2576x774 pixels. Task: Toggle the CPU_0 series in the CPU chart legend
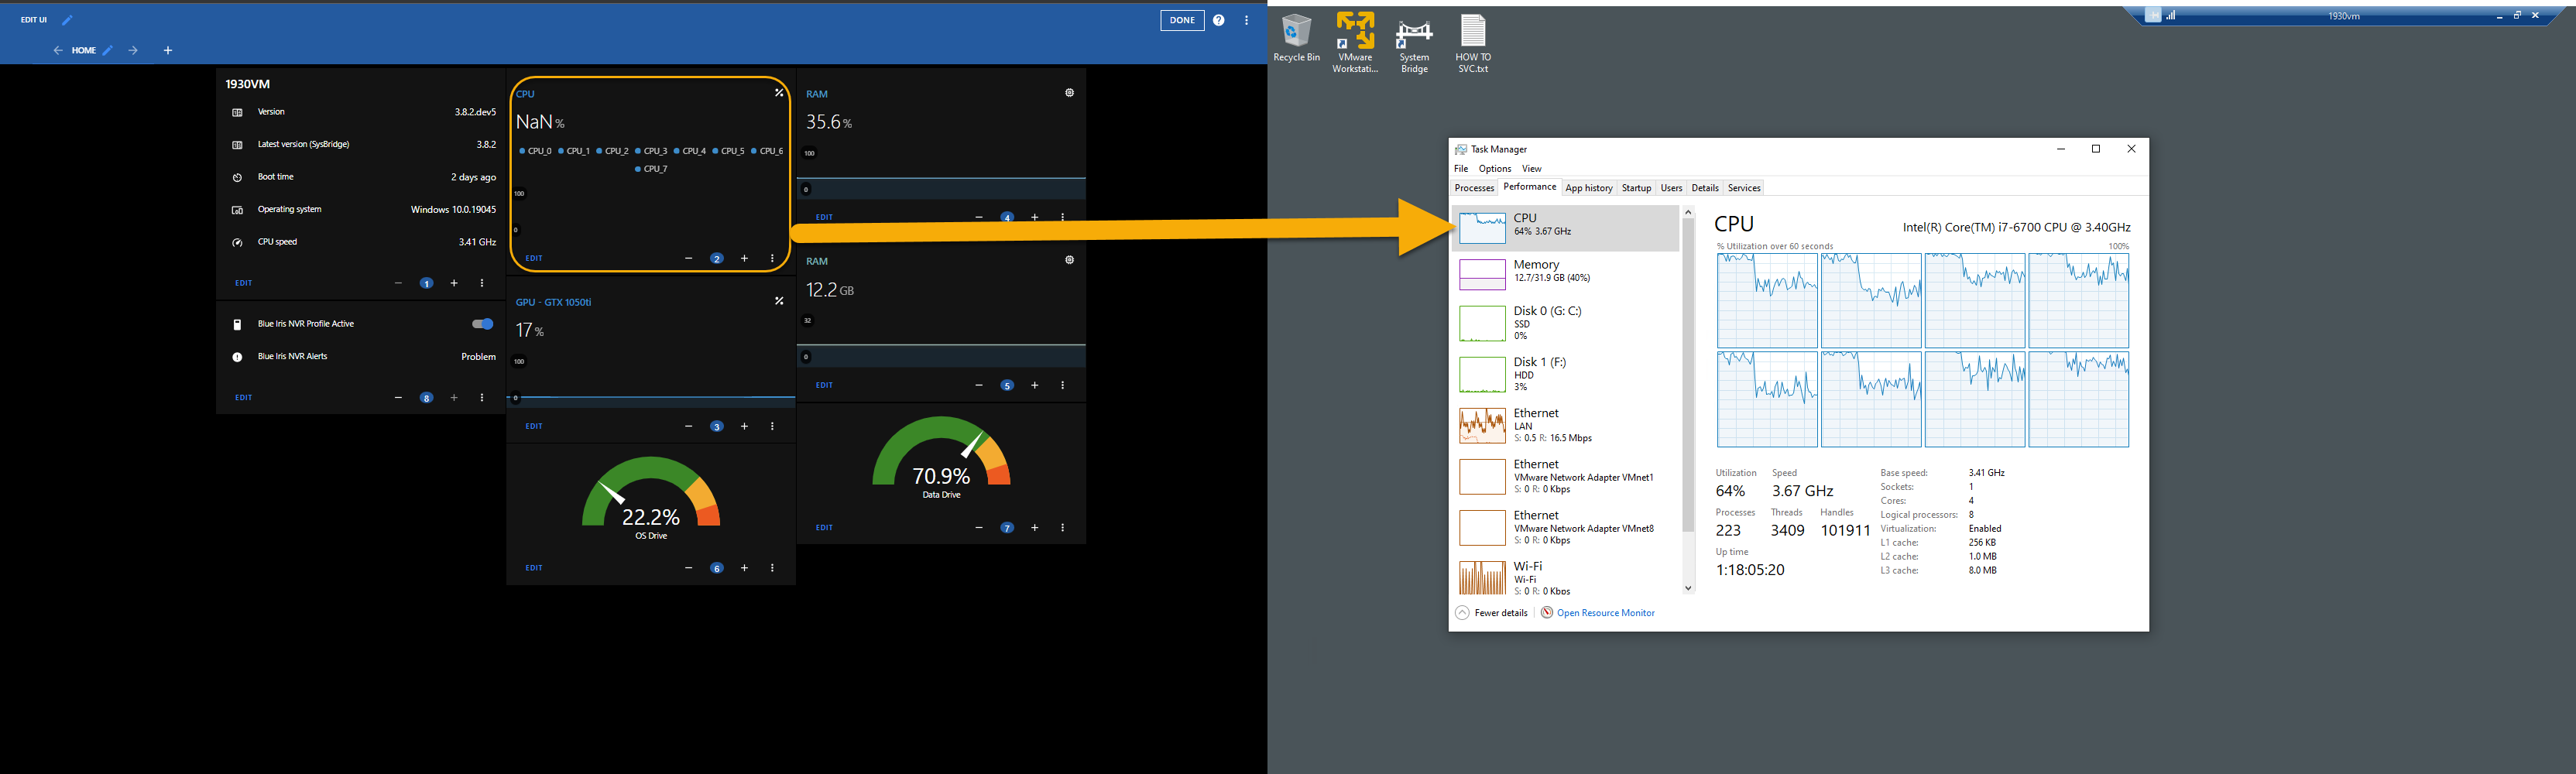537,150
